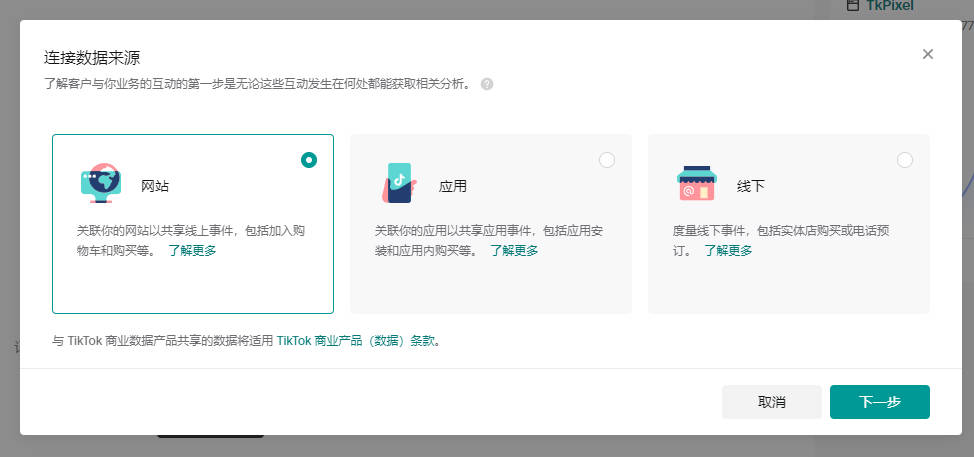This screenshot has width=974, height=457.
Task: Open 了解更多 link in 网站 card
Action: click(192, 250)
